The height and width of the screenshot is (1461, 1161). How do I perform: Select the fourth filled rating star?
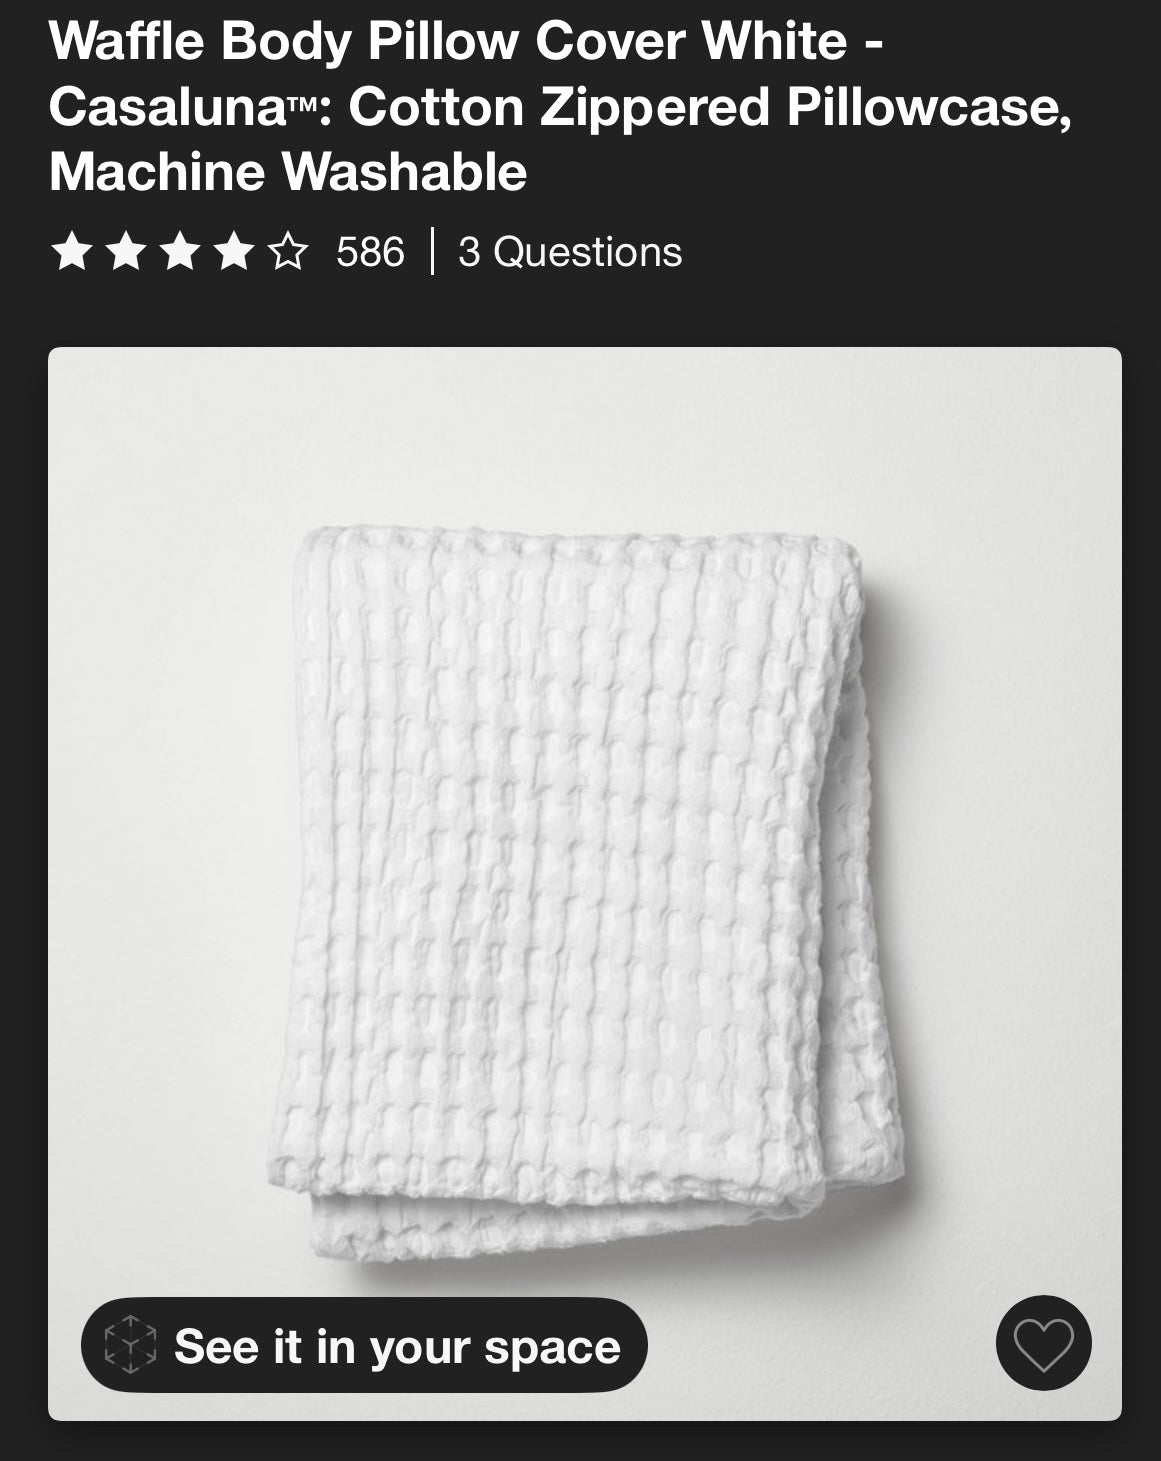233,251
